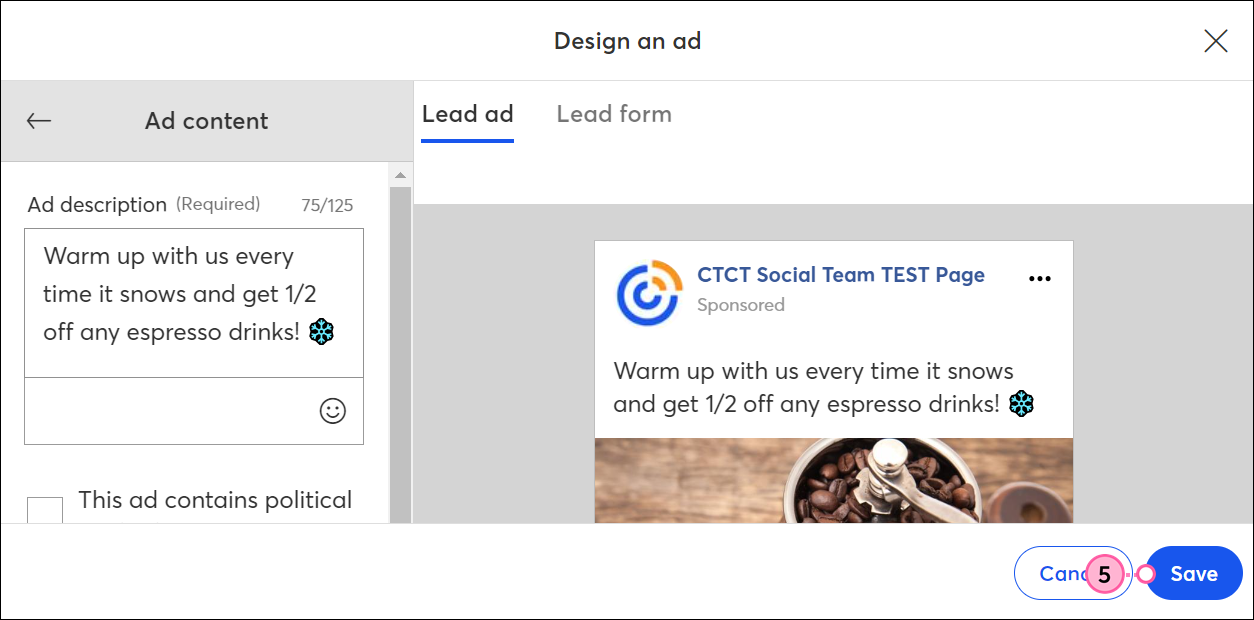Click the 'Sponsored' label in preview

741,305
